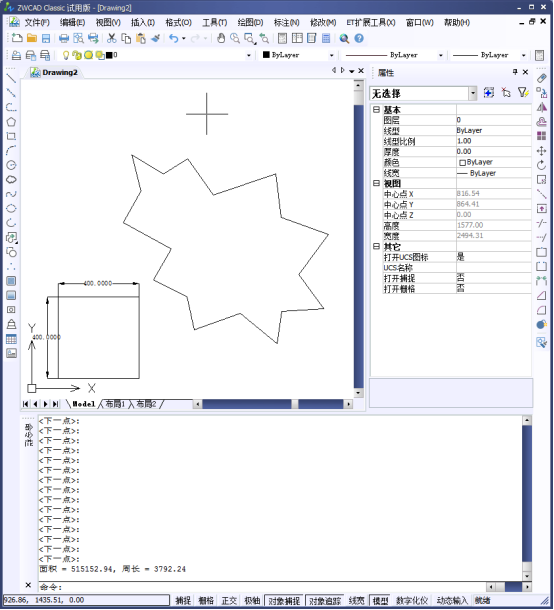
Task: Toggle 动态输入 dynamic input
Action: tap(452, 600)
